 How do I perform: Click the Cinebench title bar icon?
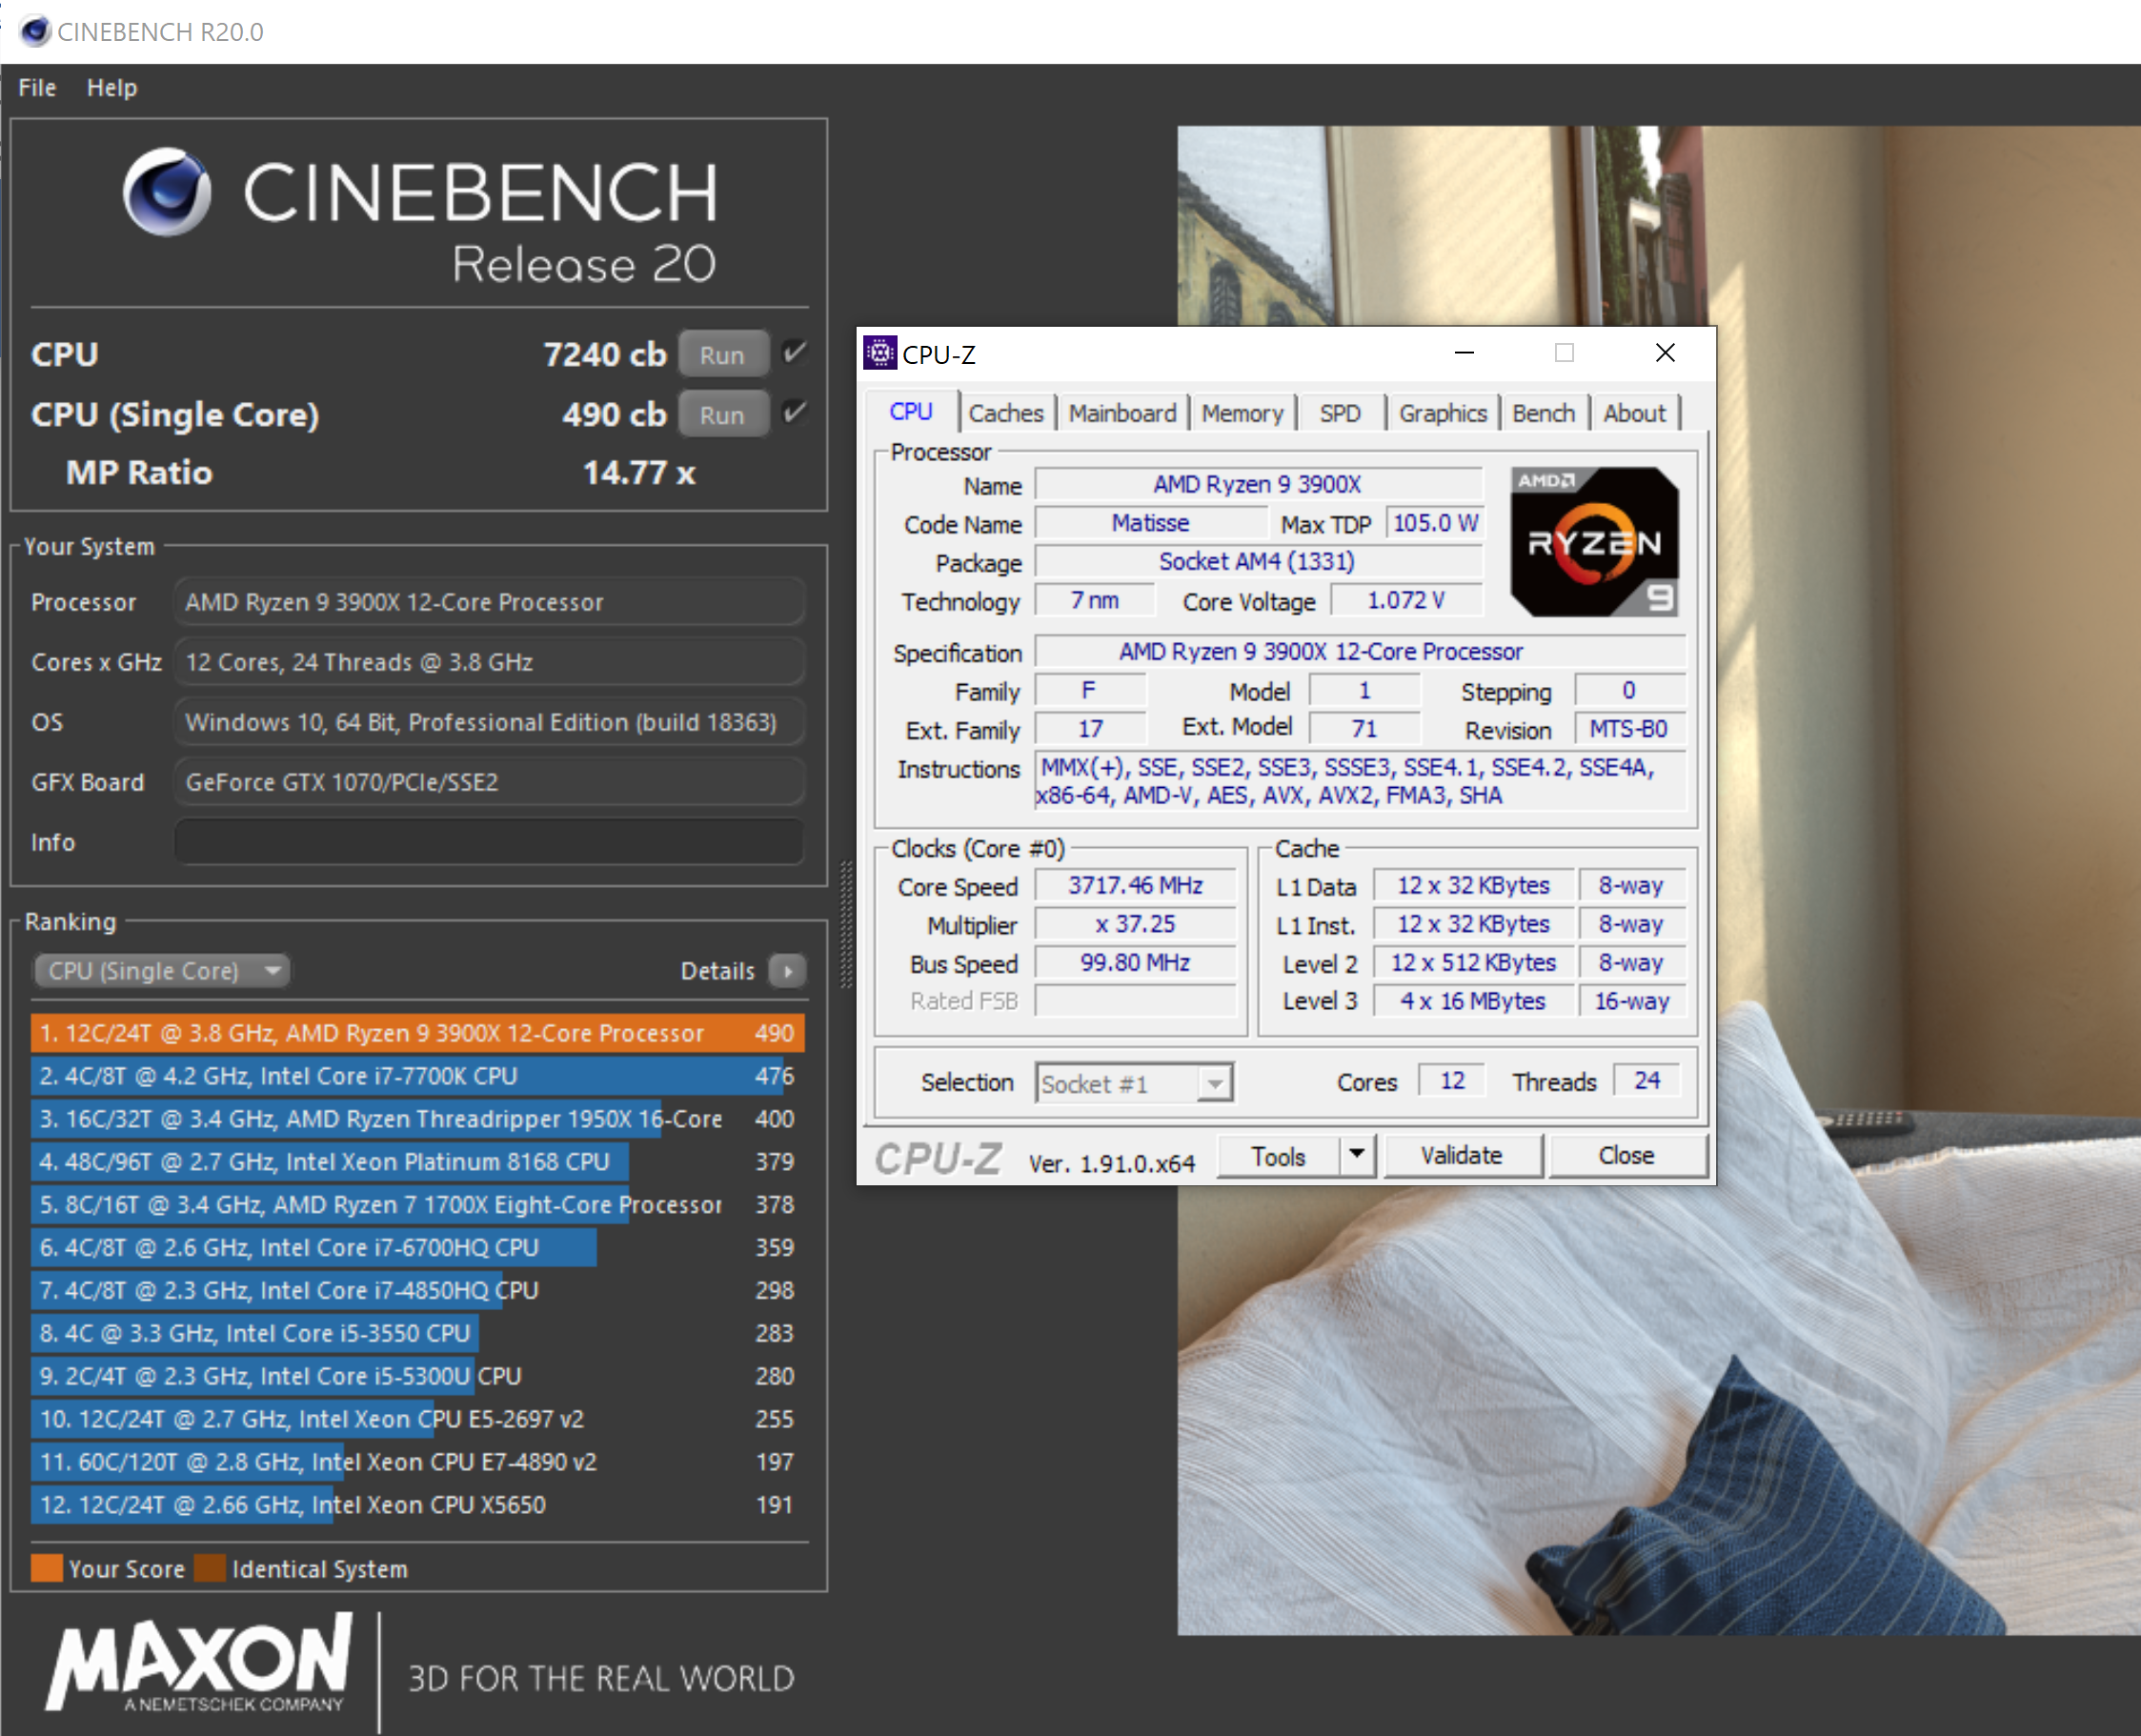click(34, 31)
